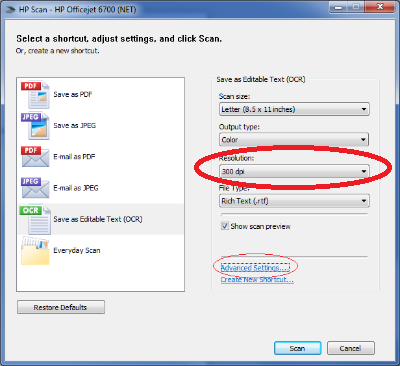Screen dimensions: 400x366
Task: Start scanning with the Scan button
Action: 297,348
